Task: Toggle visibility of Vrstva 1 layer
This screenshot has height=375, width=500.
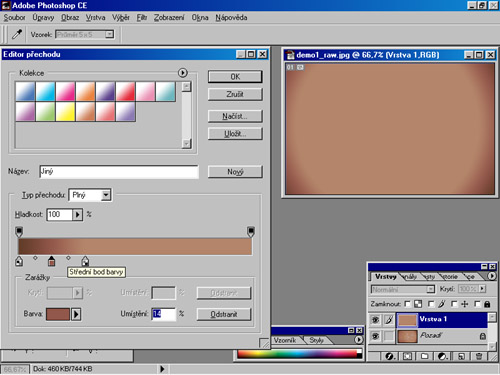Action: (x=375, y=320)
